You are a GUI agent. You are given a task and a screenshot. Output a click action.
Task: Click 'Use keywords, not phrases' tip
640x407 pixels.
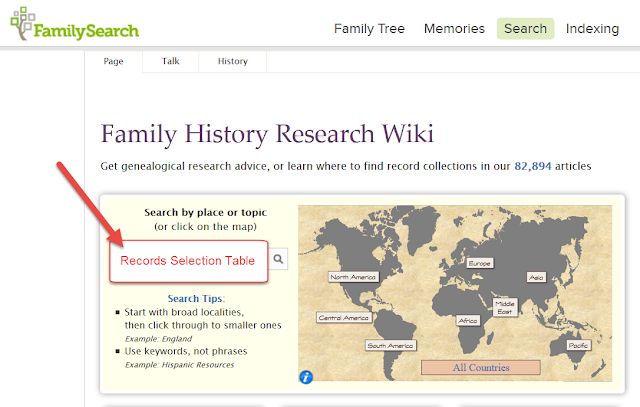point(186,351)
